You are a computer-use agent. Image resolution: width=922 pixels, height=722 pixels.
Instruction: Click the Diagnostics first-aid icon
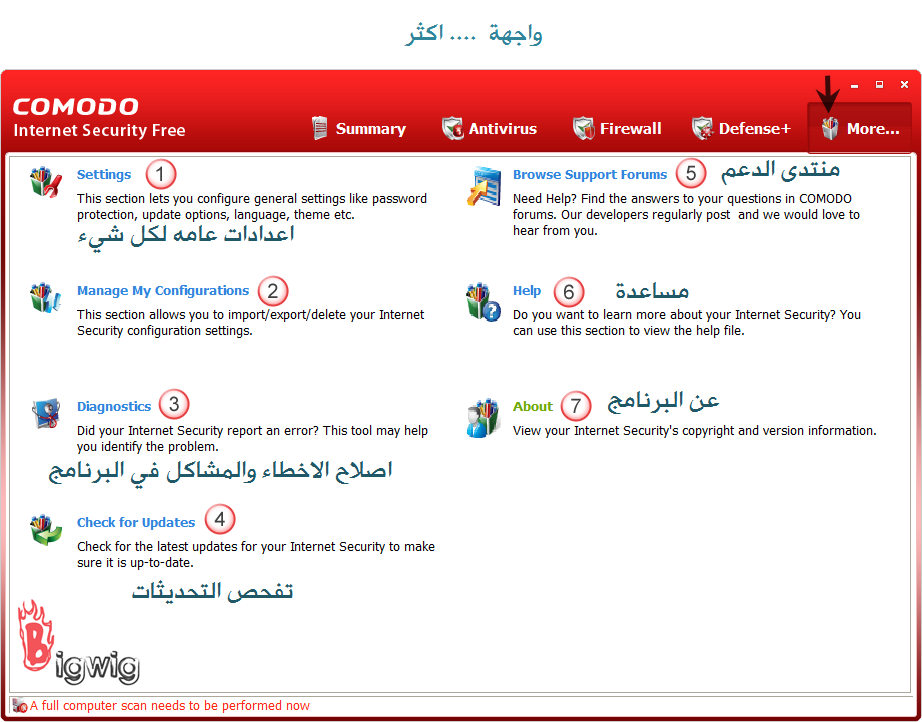coord(46,414)
